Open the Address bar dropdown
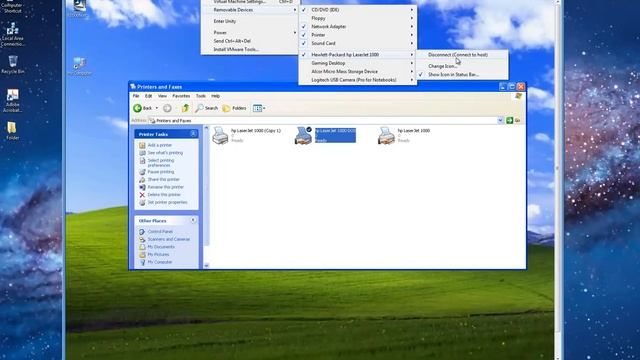The height and width of the screenshot is (360, 640). click(x=500, y=120)
